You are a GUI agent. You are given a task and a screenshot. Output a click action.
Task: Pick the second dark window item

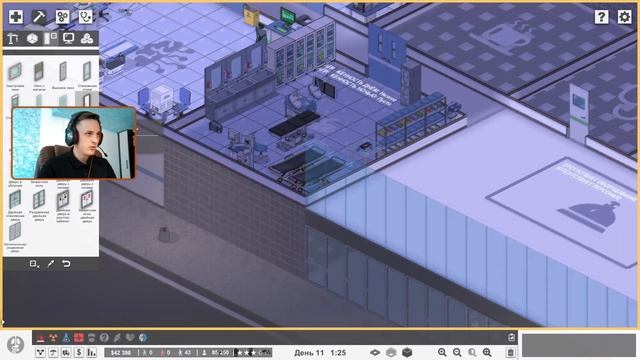(x=39, y=72)
